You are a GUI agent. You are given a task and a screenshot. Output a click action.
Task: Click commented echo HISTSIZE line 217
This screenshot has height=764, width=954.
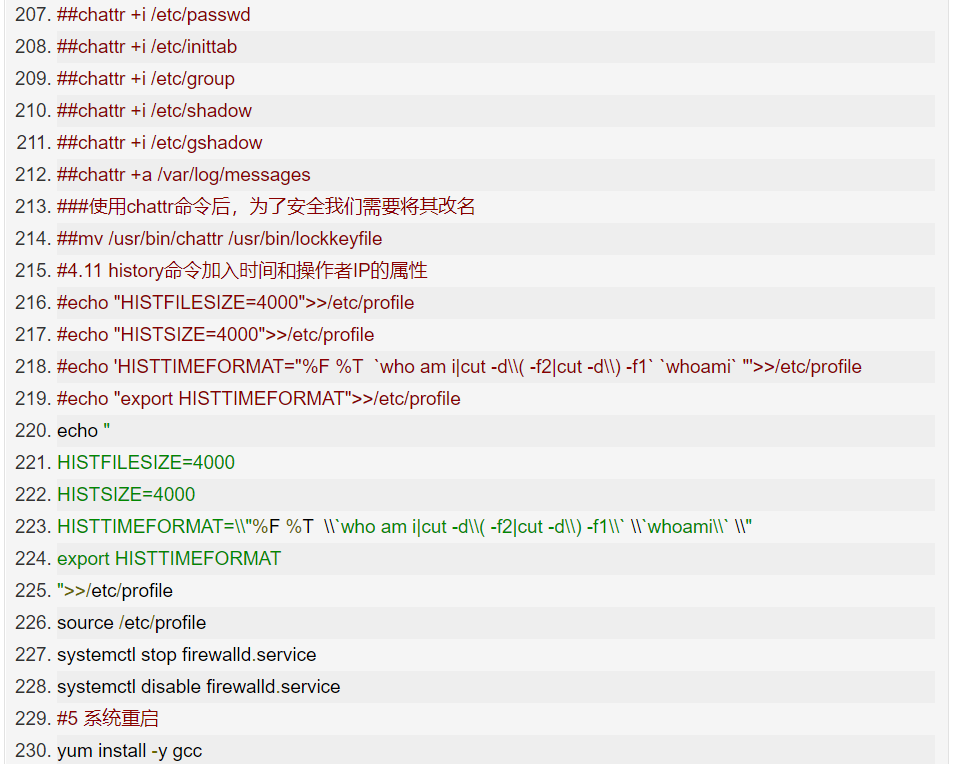(x=215, y=335)
